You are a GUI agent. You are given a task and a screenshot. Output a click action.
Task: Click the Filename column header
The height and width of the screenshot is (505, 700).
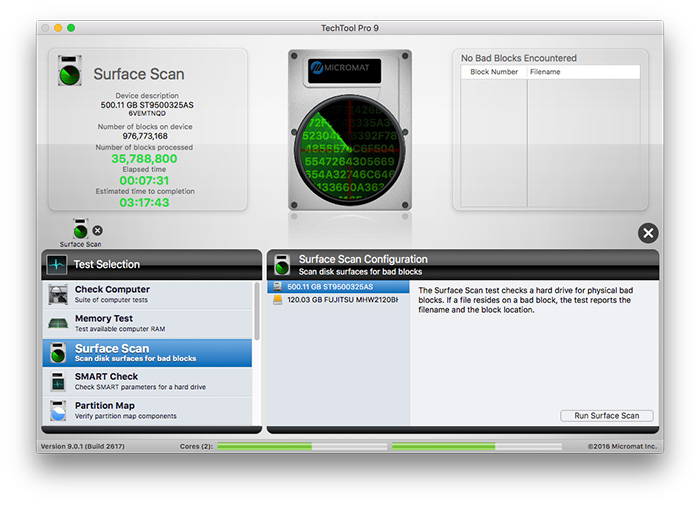[583, 72]
